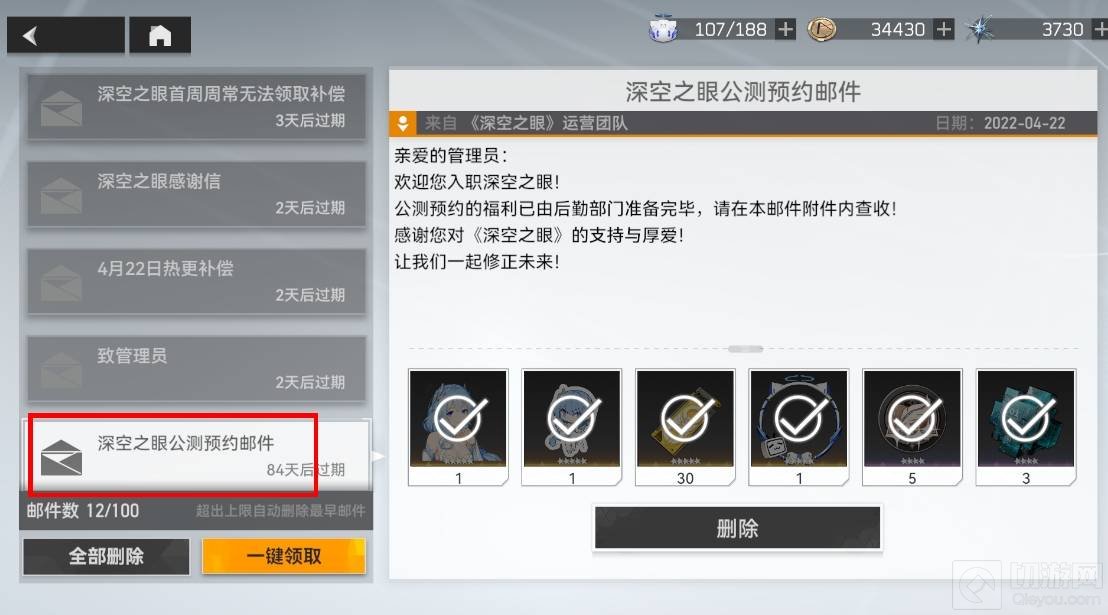Screen dimensions: 1108x615
Task: Click the reward item with quantity 5
Action: coord(912,427)
